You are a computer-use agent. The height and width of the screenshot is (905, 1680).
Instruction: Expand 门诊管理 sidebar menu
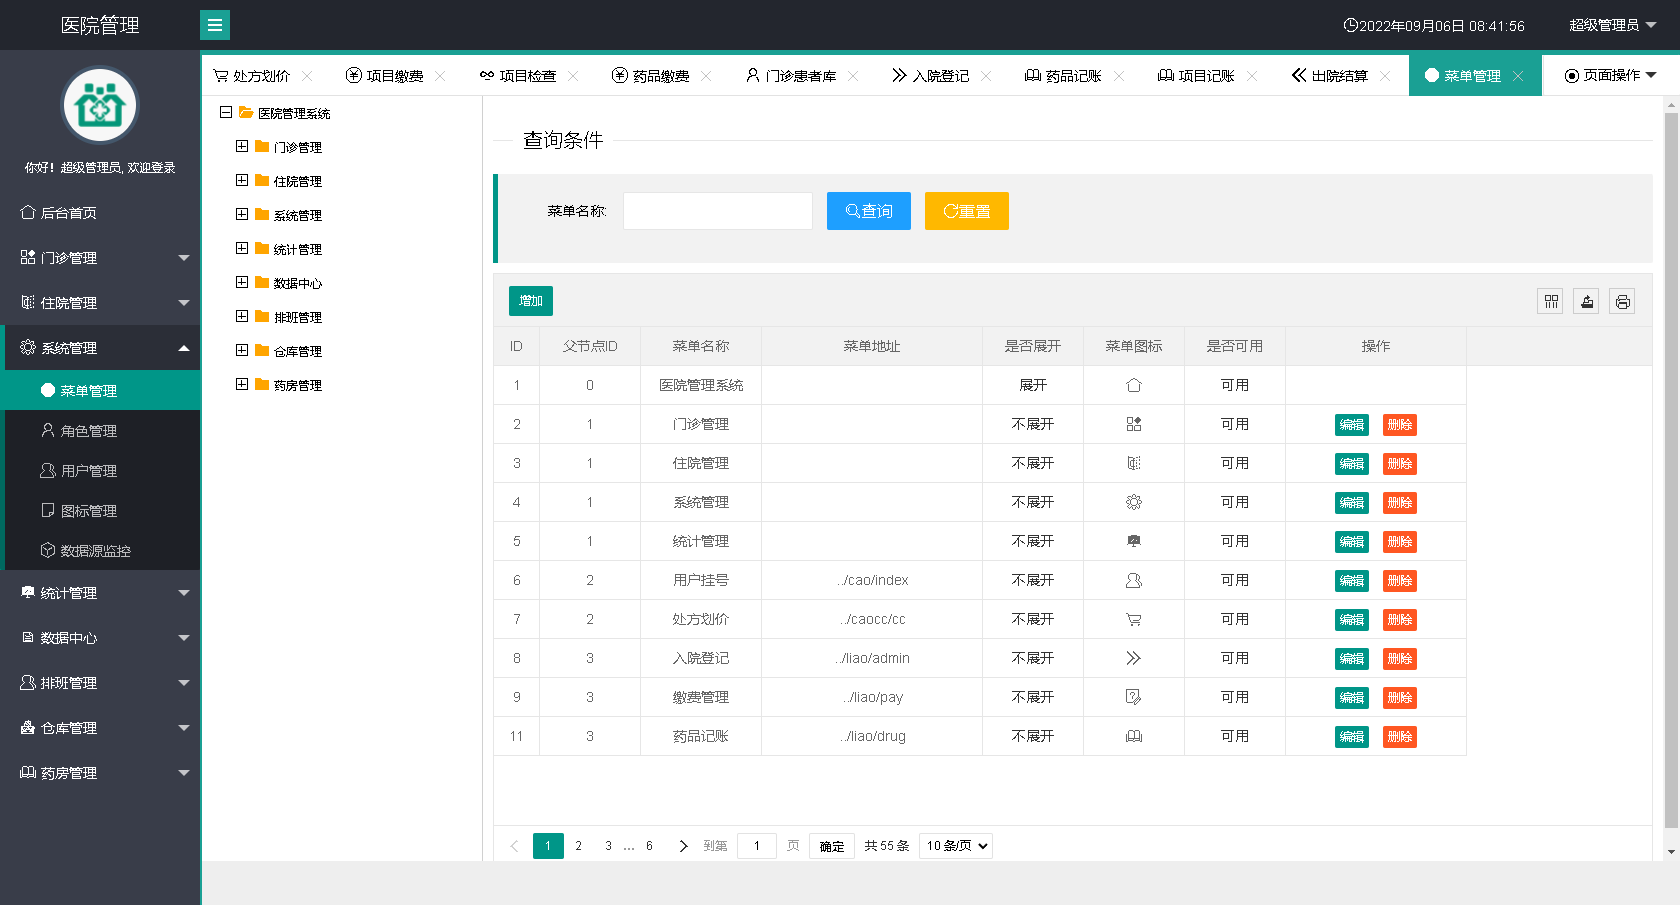[x=100, y=257]
